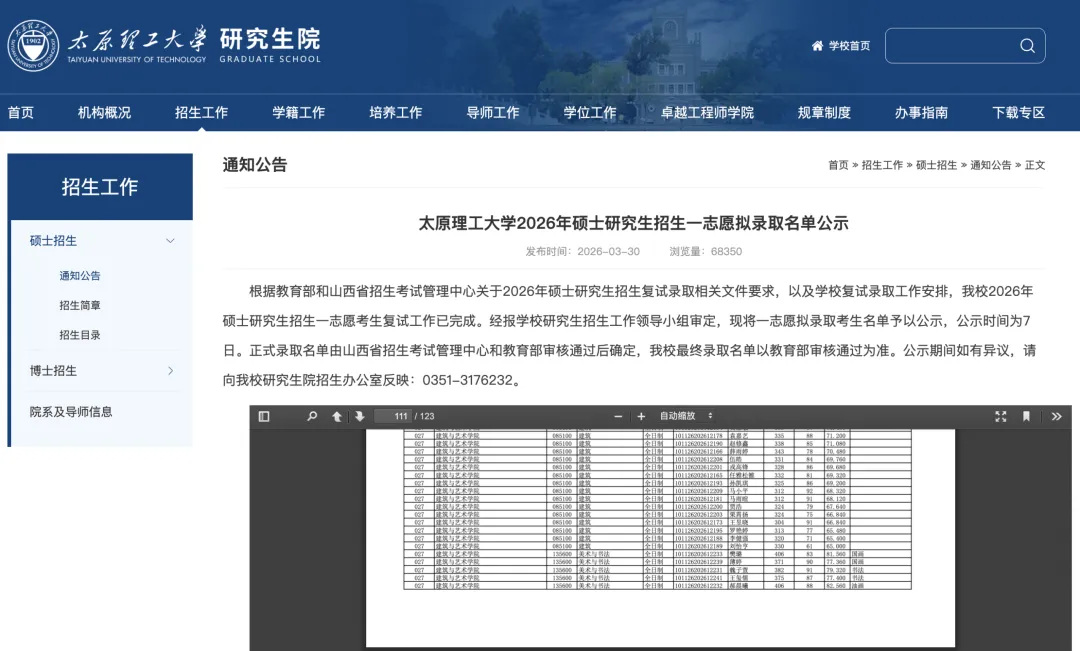Select 通知公告 in the sidebar

pyautogui.click(x=80, y=276)
